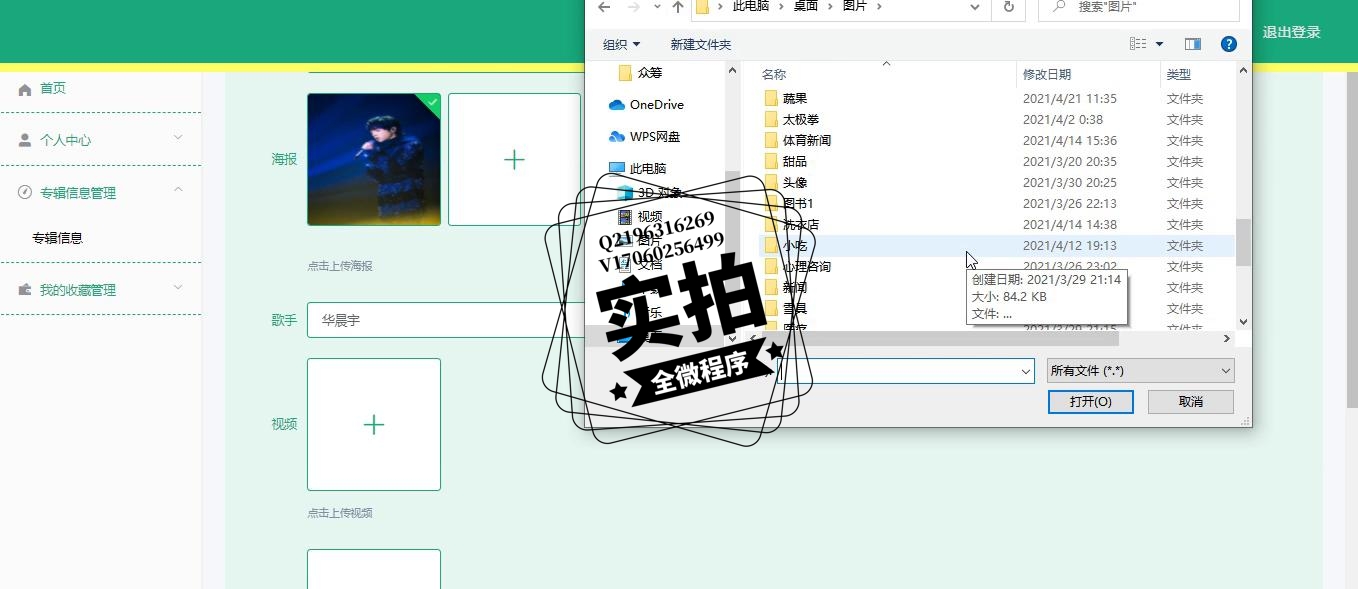Expand the file name dropdown
Viewport: 1358px width, 589px height.
click(x=1025, y=371)
